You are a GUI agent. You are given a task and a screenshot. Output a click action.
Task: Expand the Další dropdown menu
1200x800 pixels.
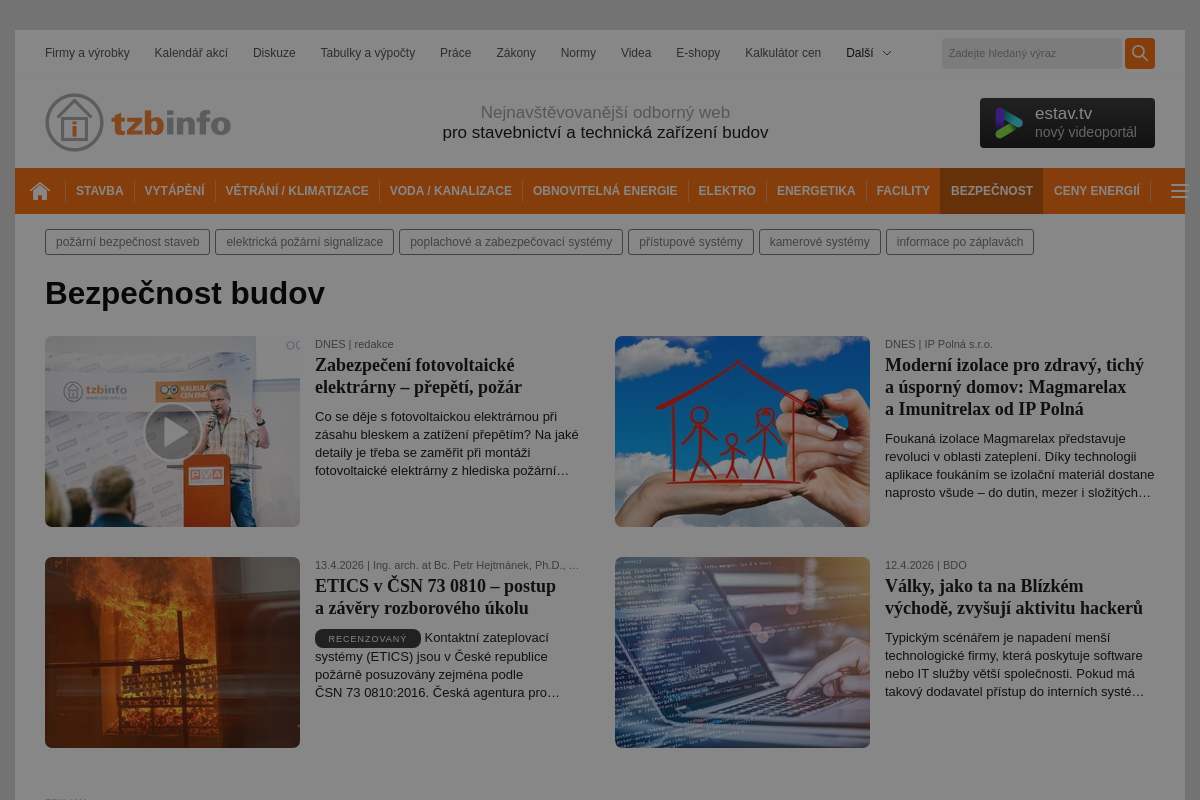(868, 53)
